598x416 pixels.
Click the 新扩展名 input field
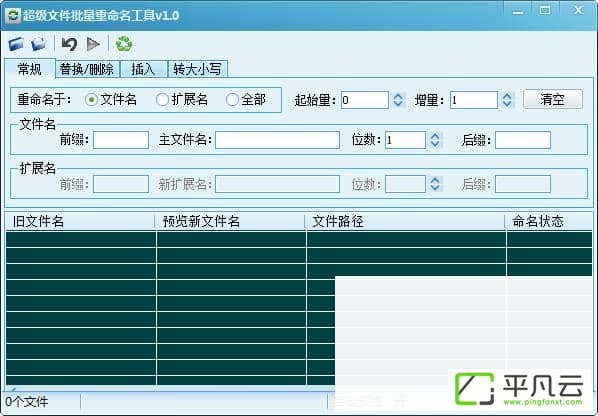pos(277,184)
